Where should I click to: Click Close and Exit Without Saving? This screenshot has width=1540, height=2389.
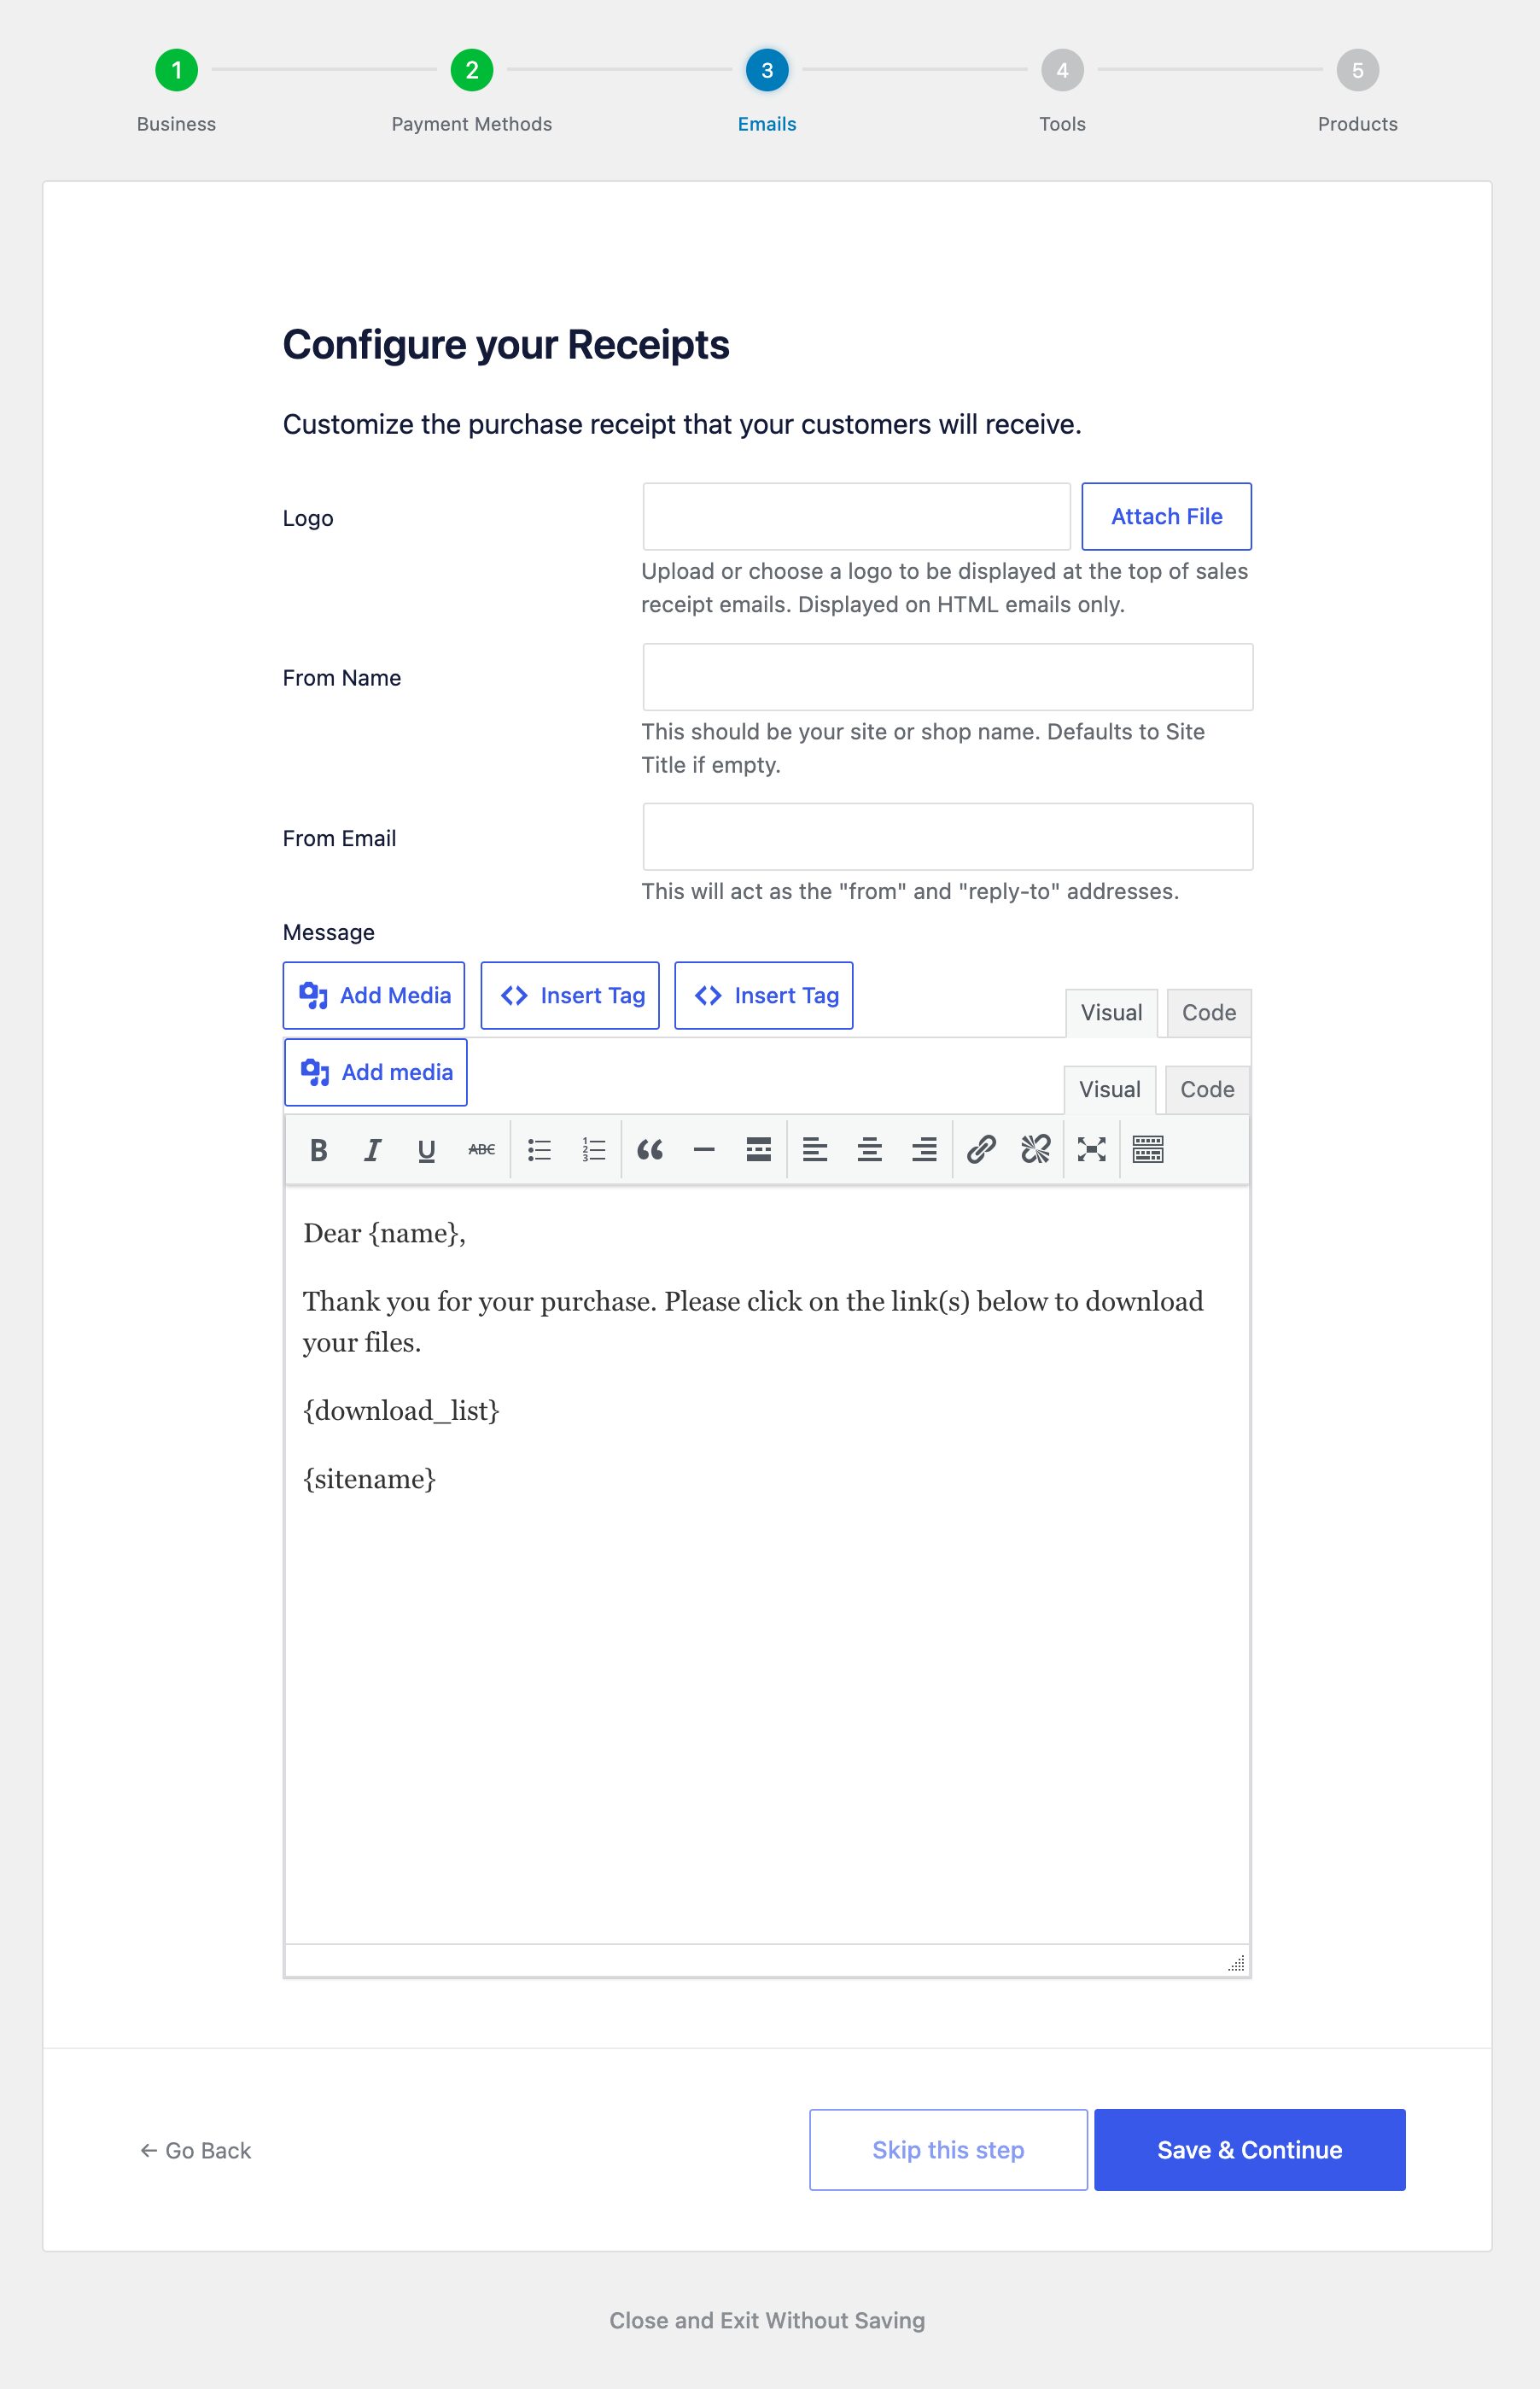[767, 2320]
